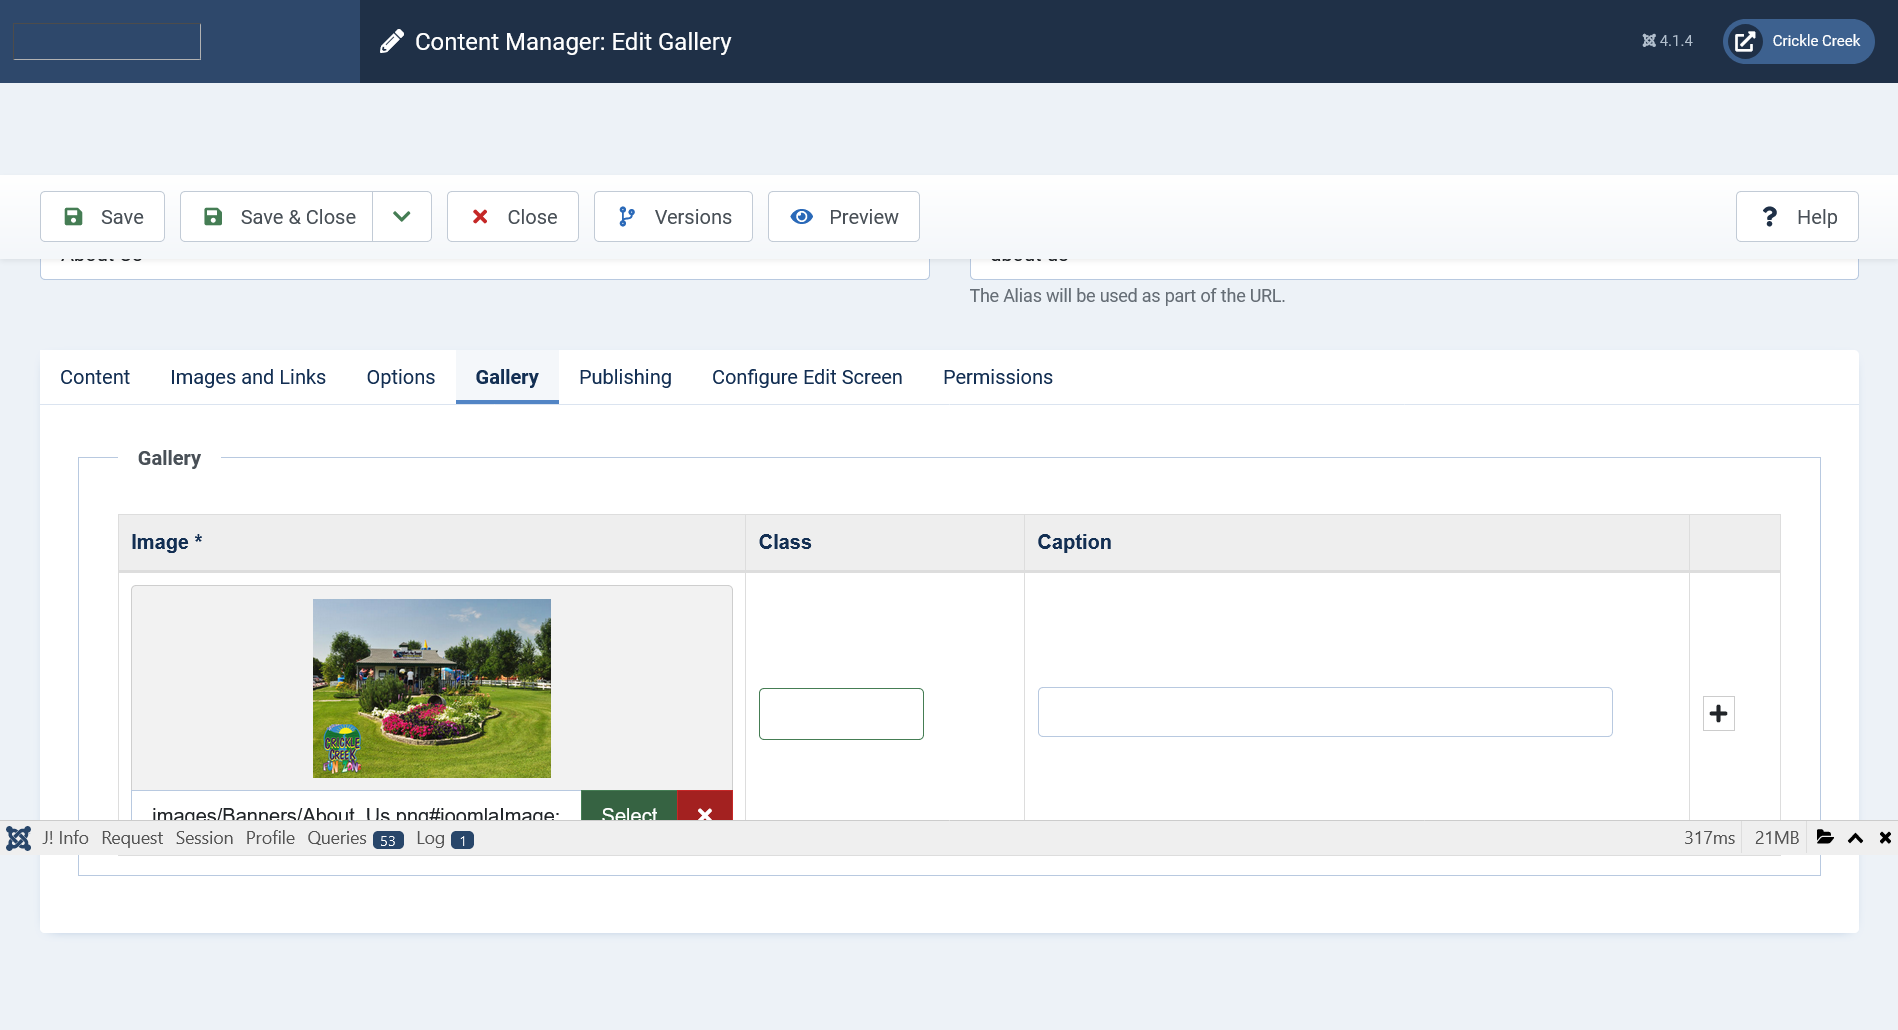Preview the article
Viewport: 1898px width, 1030px height.
844,217
